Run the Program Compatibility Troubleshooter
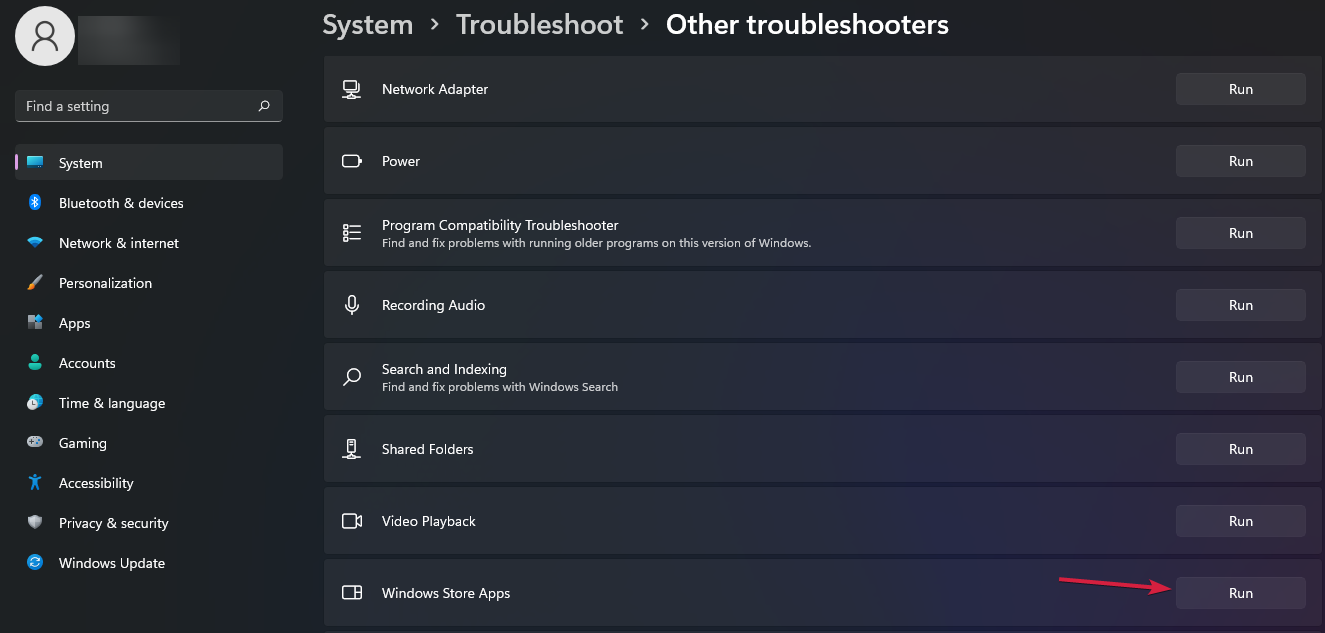1325x633 pixels. (1240, 233)
